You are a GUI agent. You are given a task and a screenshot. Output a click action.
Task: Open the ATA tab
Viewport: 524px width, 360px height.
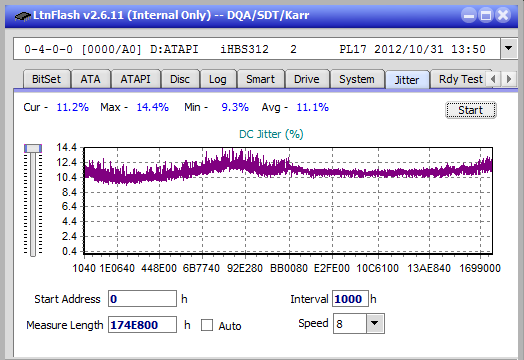click(x=91, y=79)
